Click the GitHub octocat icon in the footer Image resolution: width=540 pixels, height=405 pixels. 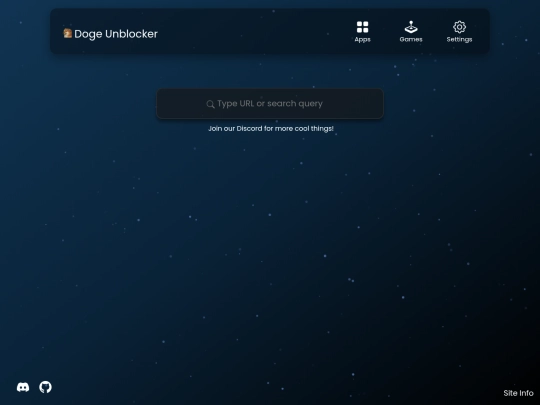coord(45,387)
